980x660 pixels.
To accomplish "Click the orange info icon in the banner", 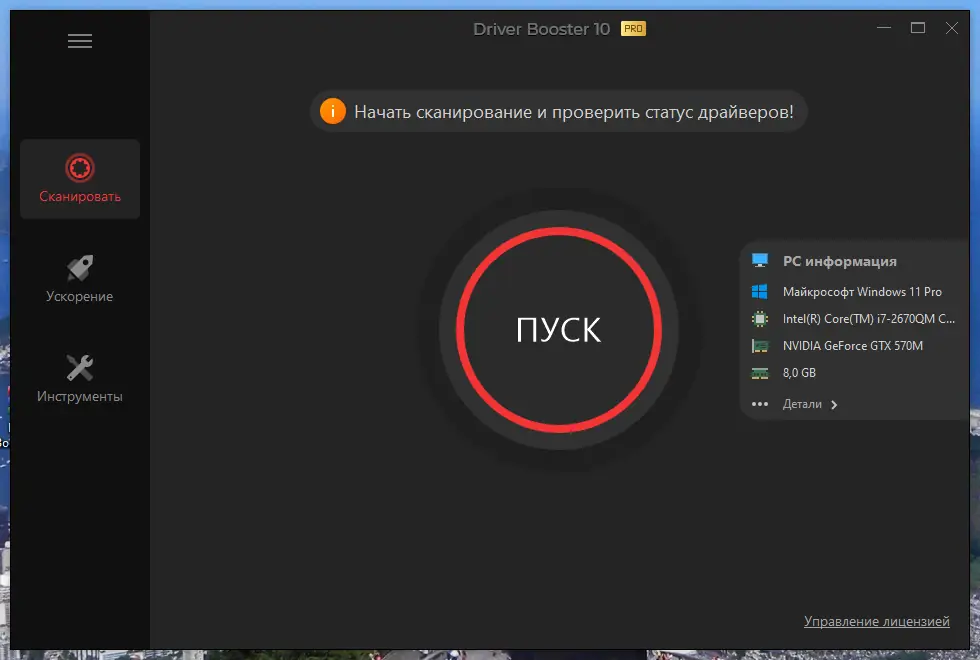I will tap(333, 111).
